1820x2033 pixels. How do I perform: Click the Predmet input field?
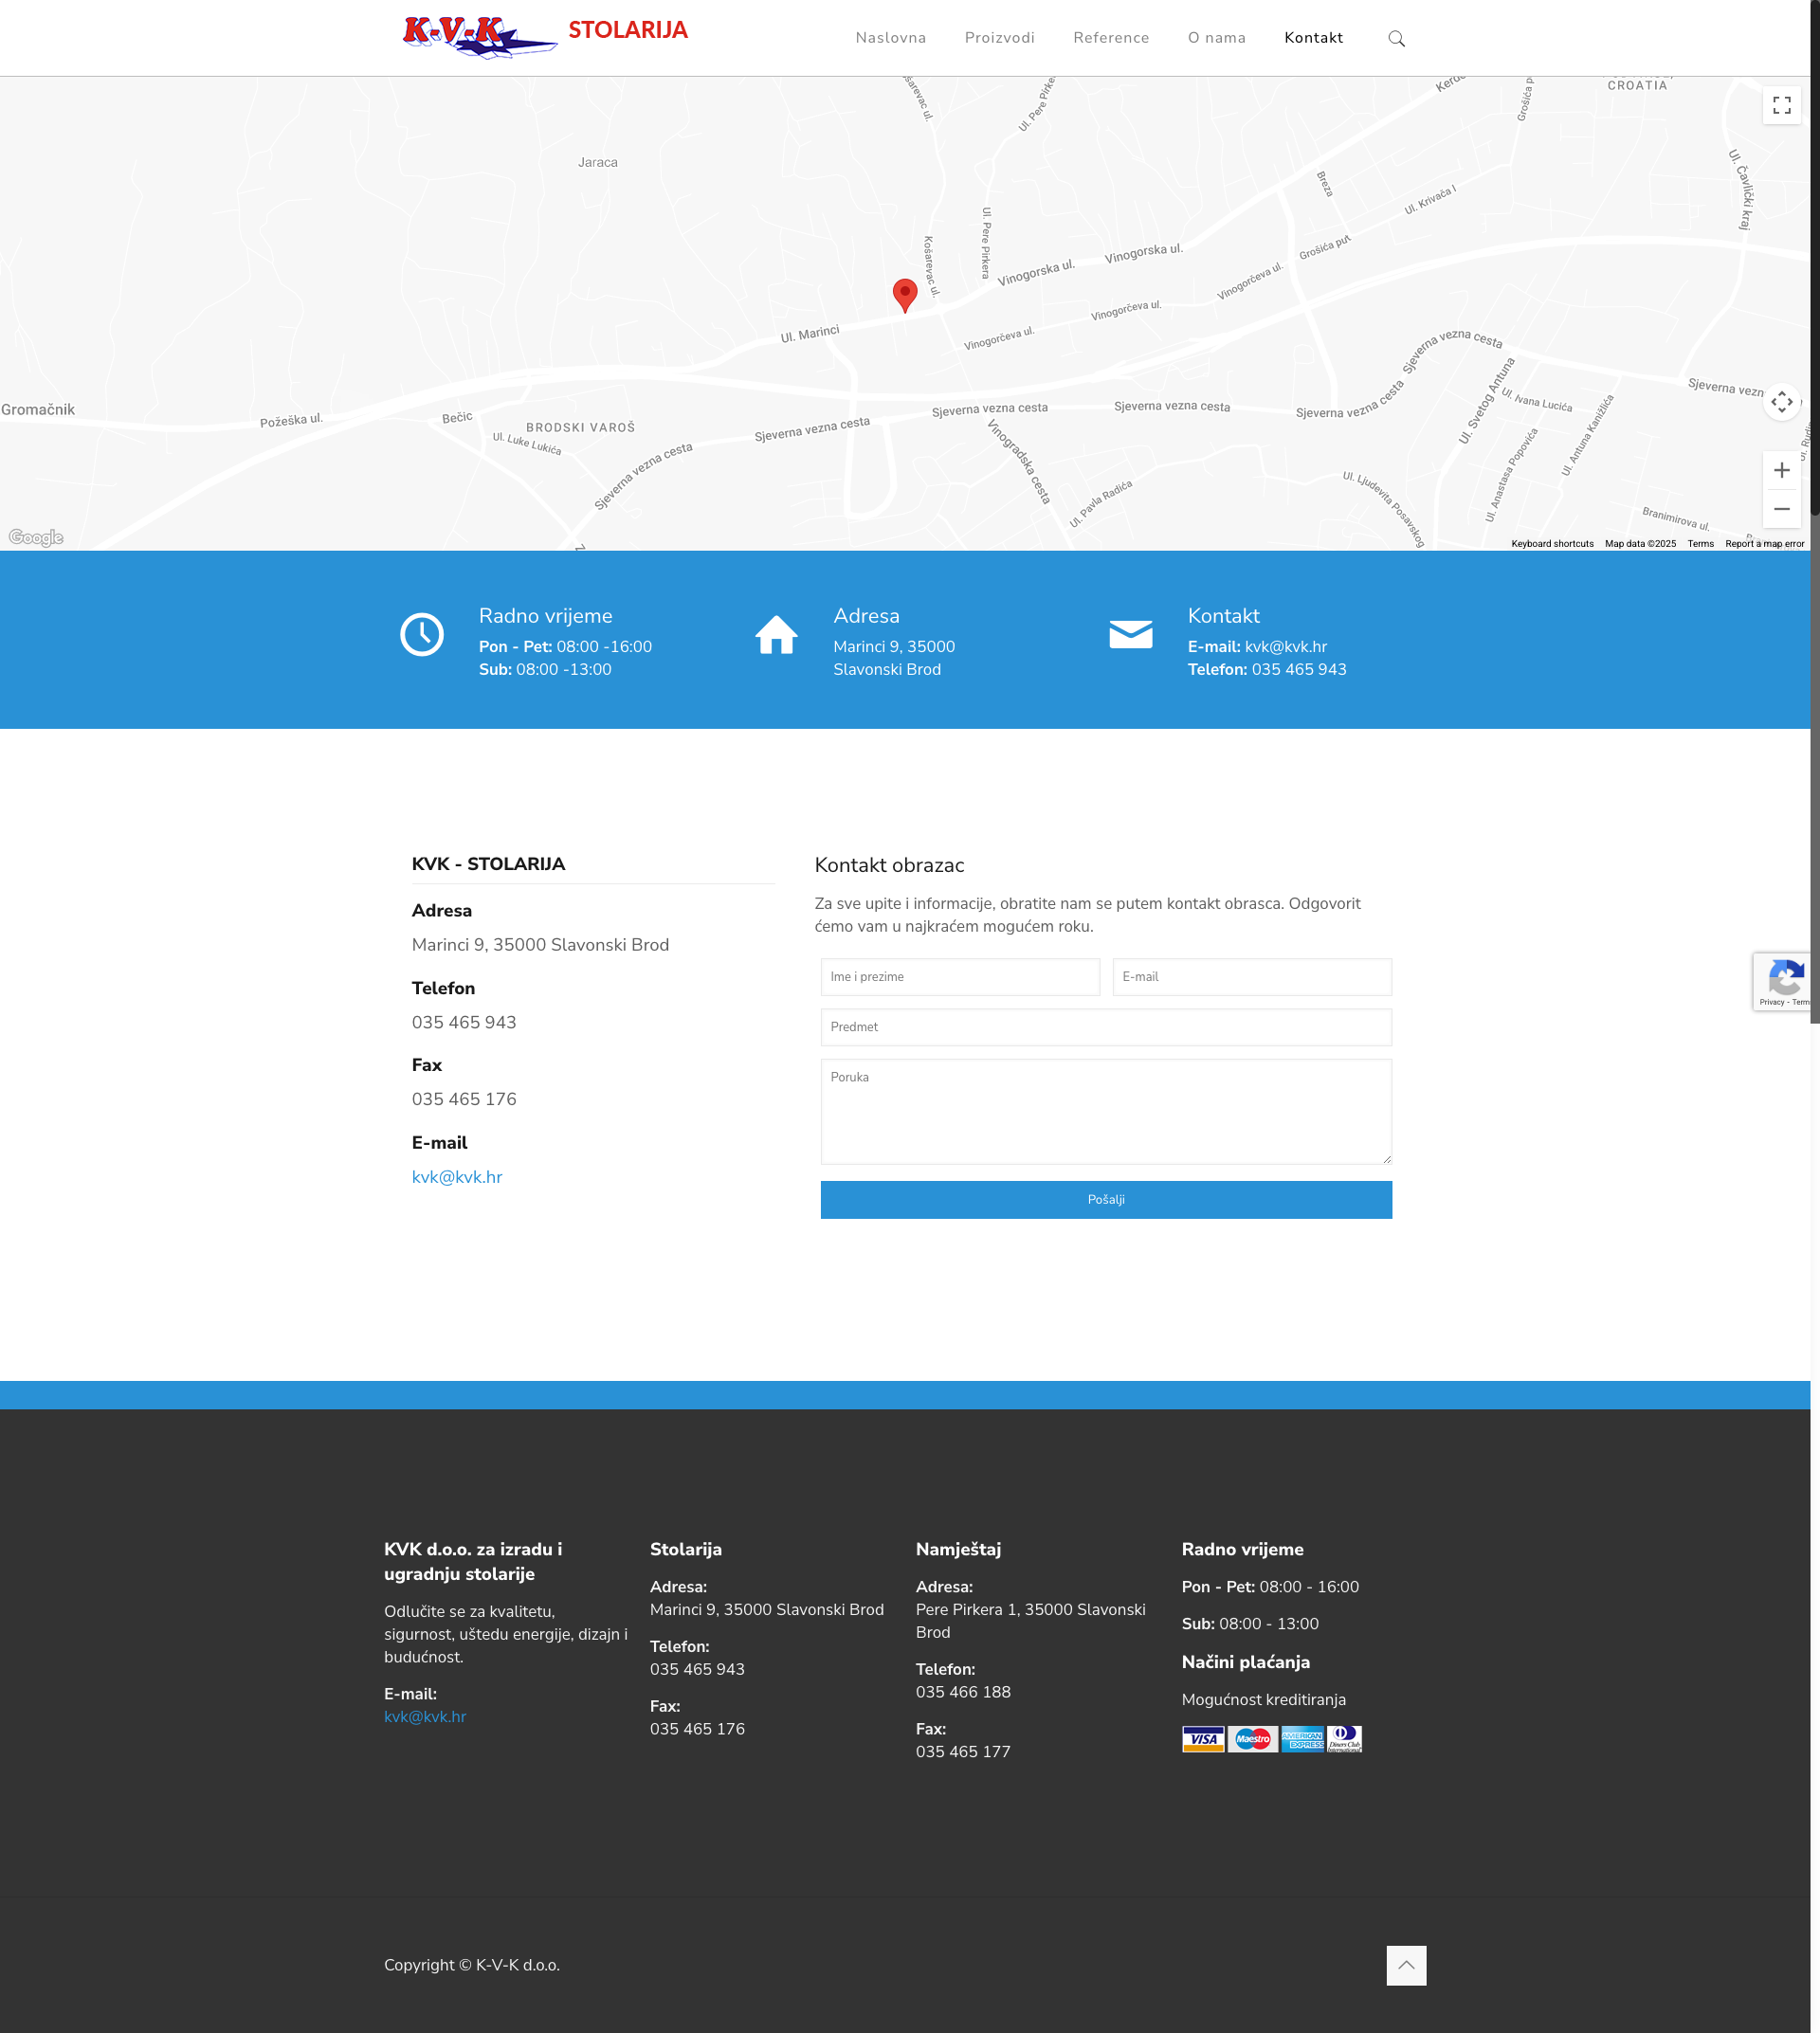click(x=1105, y=1027)
